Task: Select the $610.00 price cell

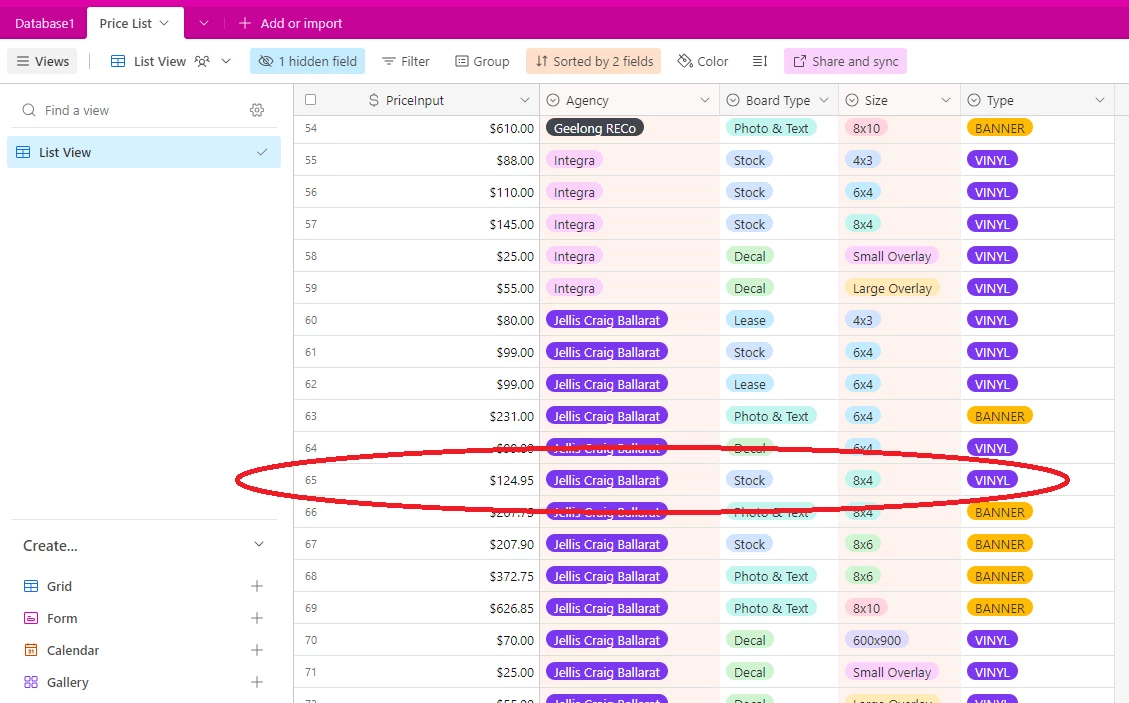Action: point(417,128)
